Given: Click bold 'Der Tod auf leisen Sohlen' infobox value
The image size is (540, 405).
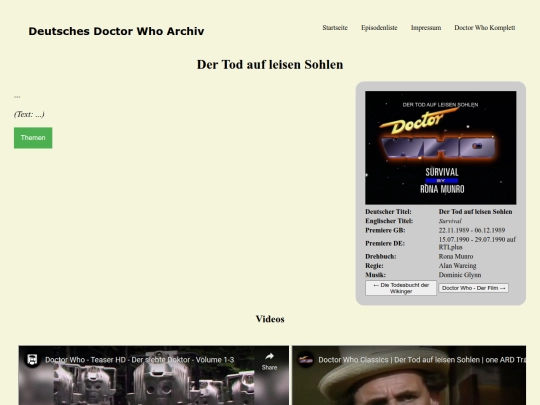Looking at the screenshot, I should click(475, 211).
